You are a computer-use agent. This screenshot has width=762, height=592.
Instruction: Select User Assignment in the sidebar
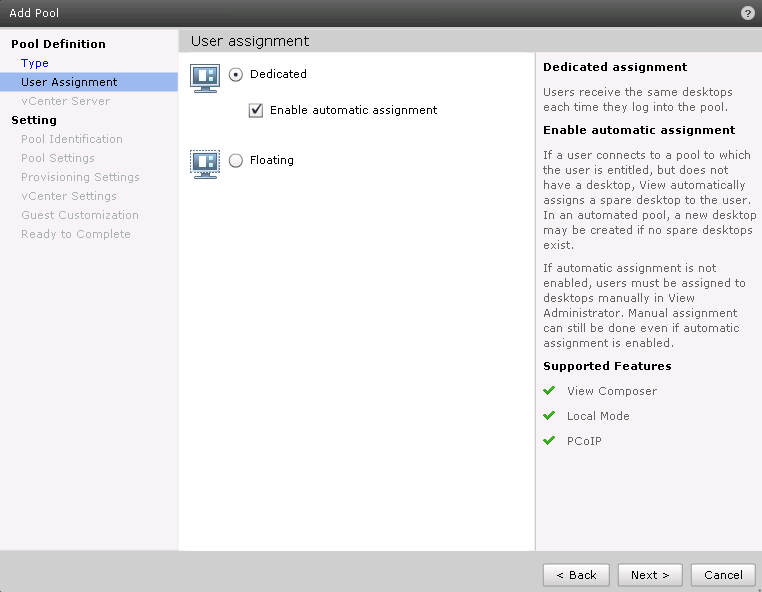(69, 82)
